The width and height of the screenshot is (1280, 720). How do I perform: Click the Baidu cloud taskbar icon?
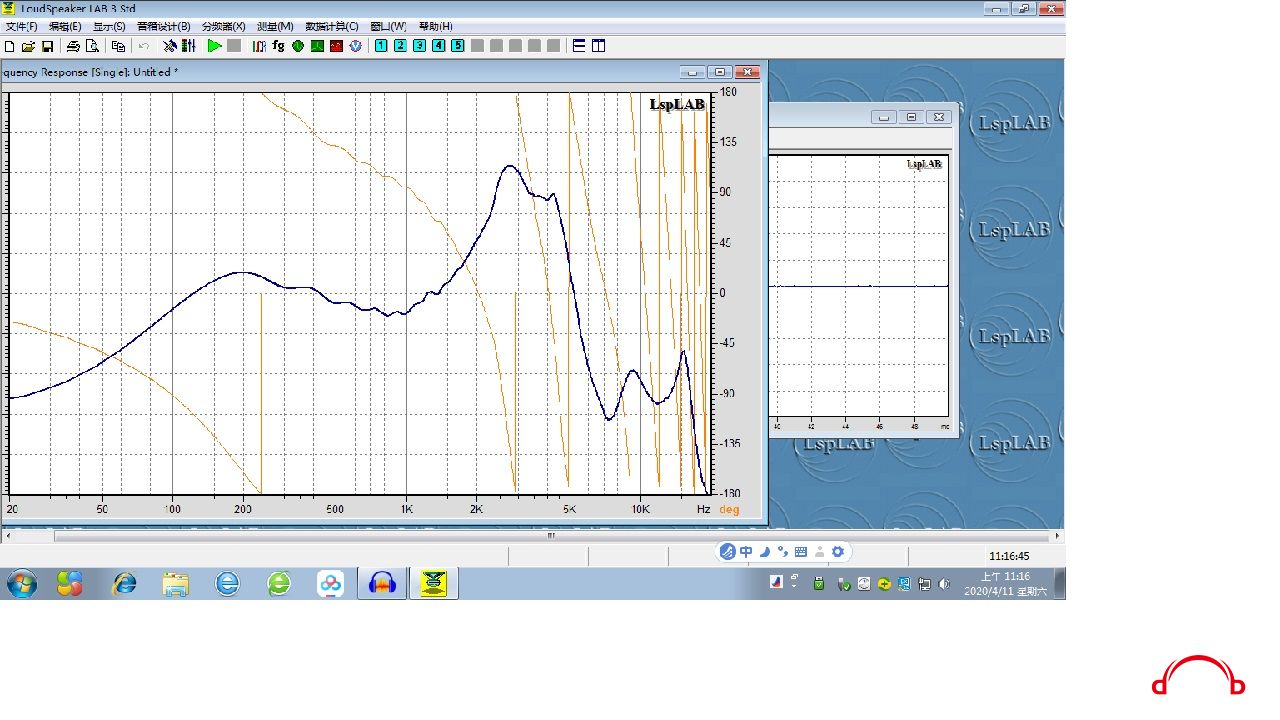(331, 583)
